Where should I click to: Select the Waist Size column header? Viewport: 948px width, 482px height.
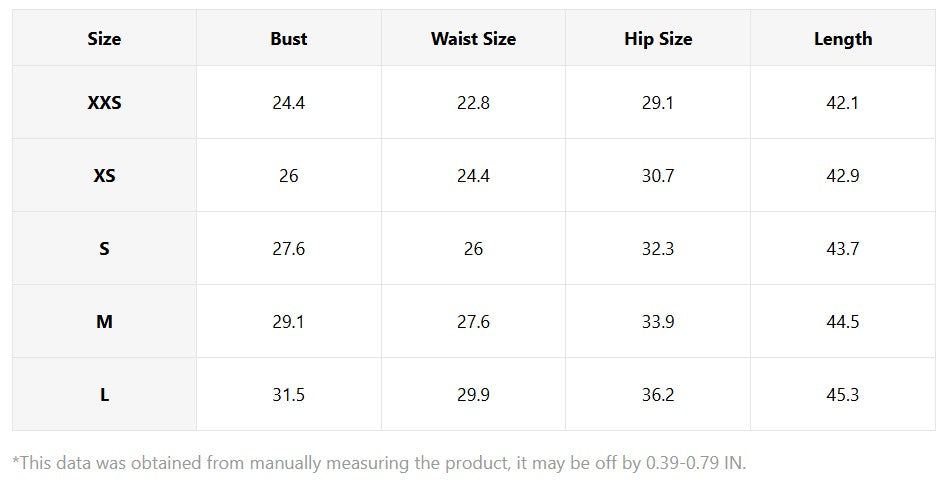[x=473, y=39]
